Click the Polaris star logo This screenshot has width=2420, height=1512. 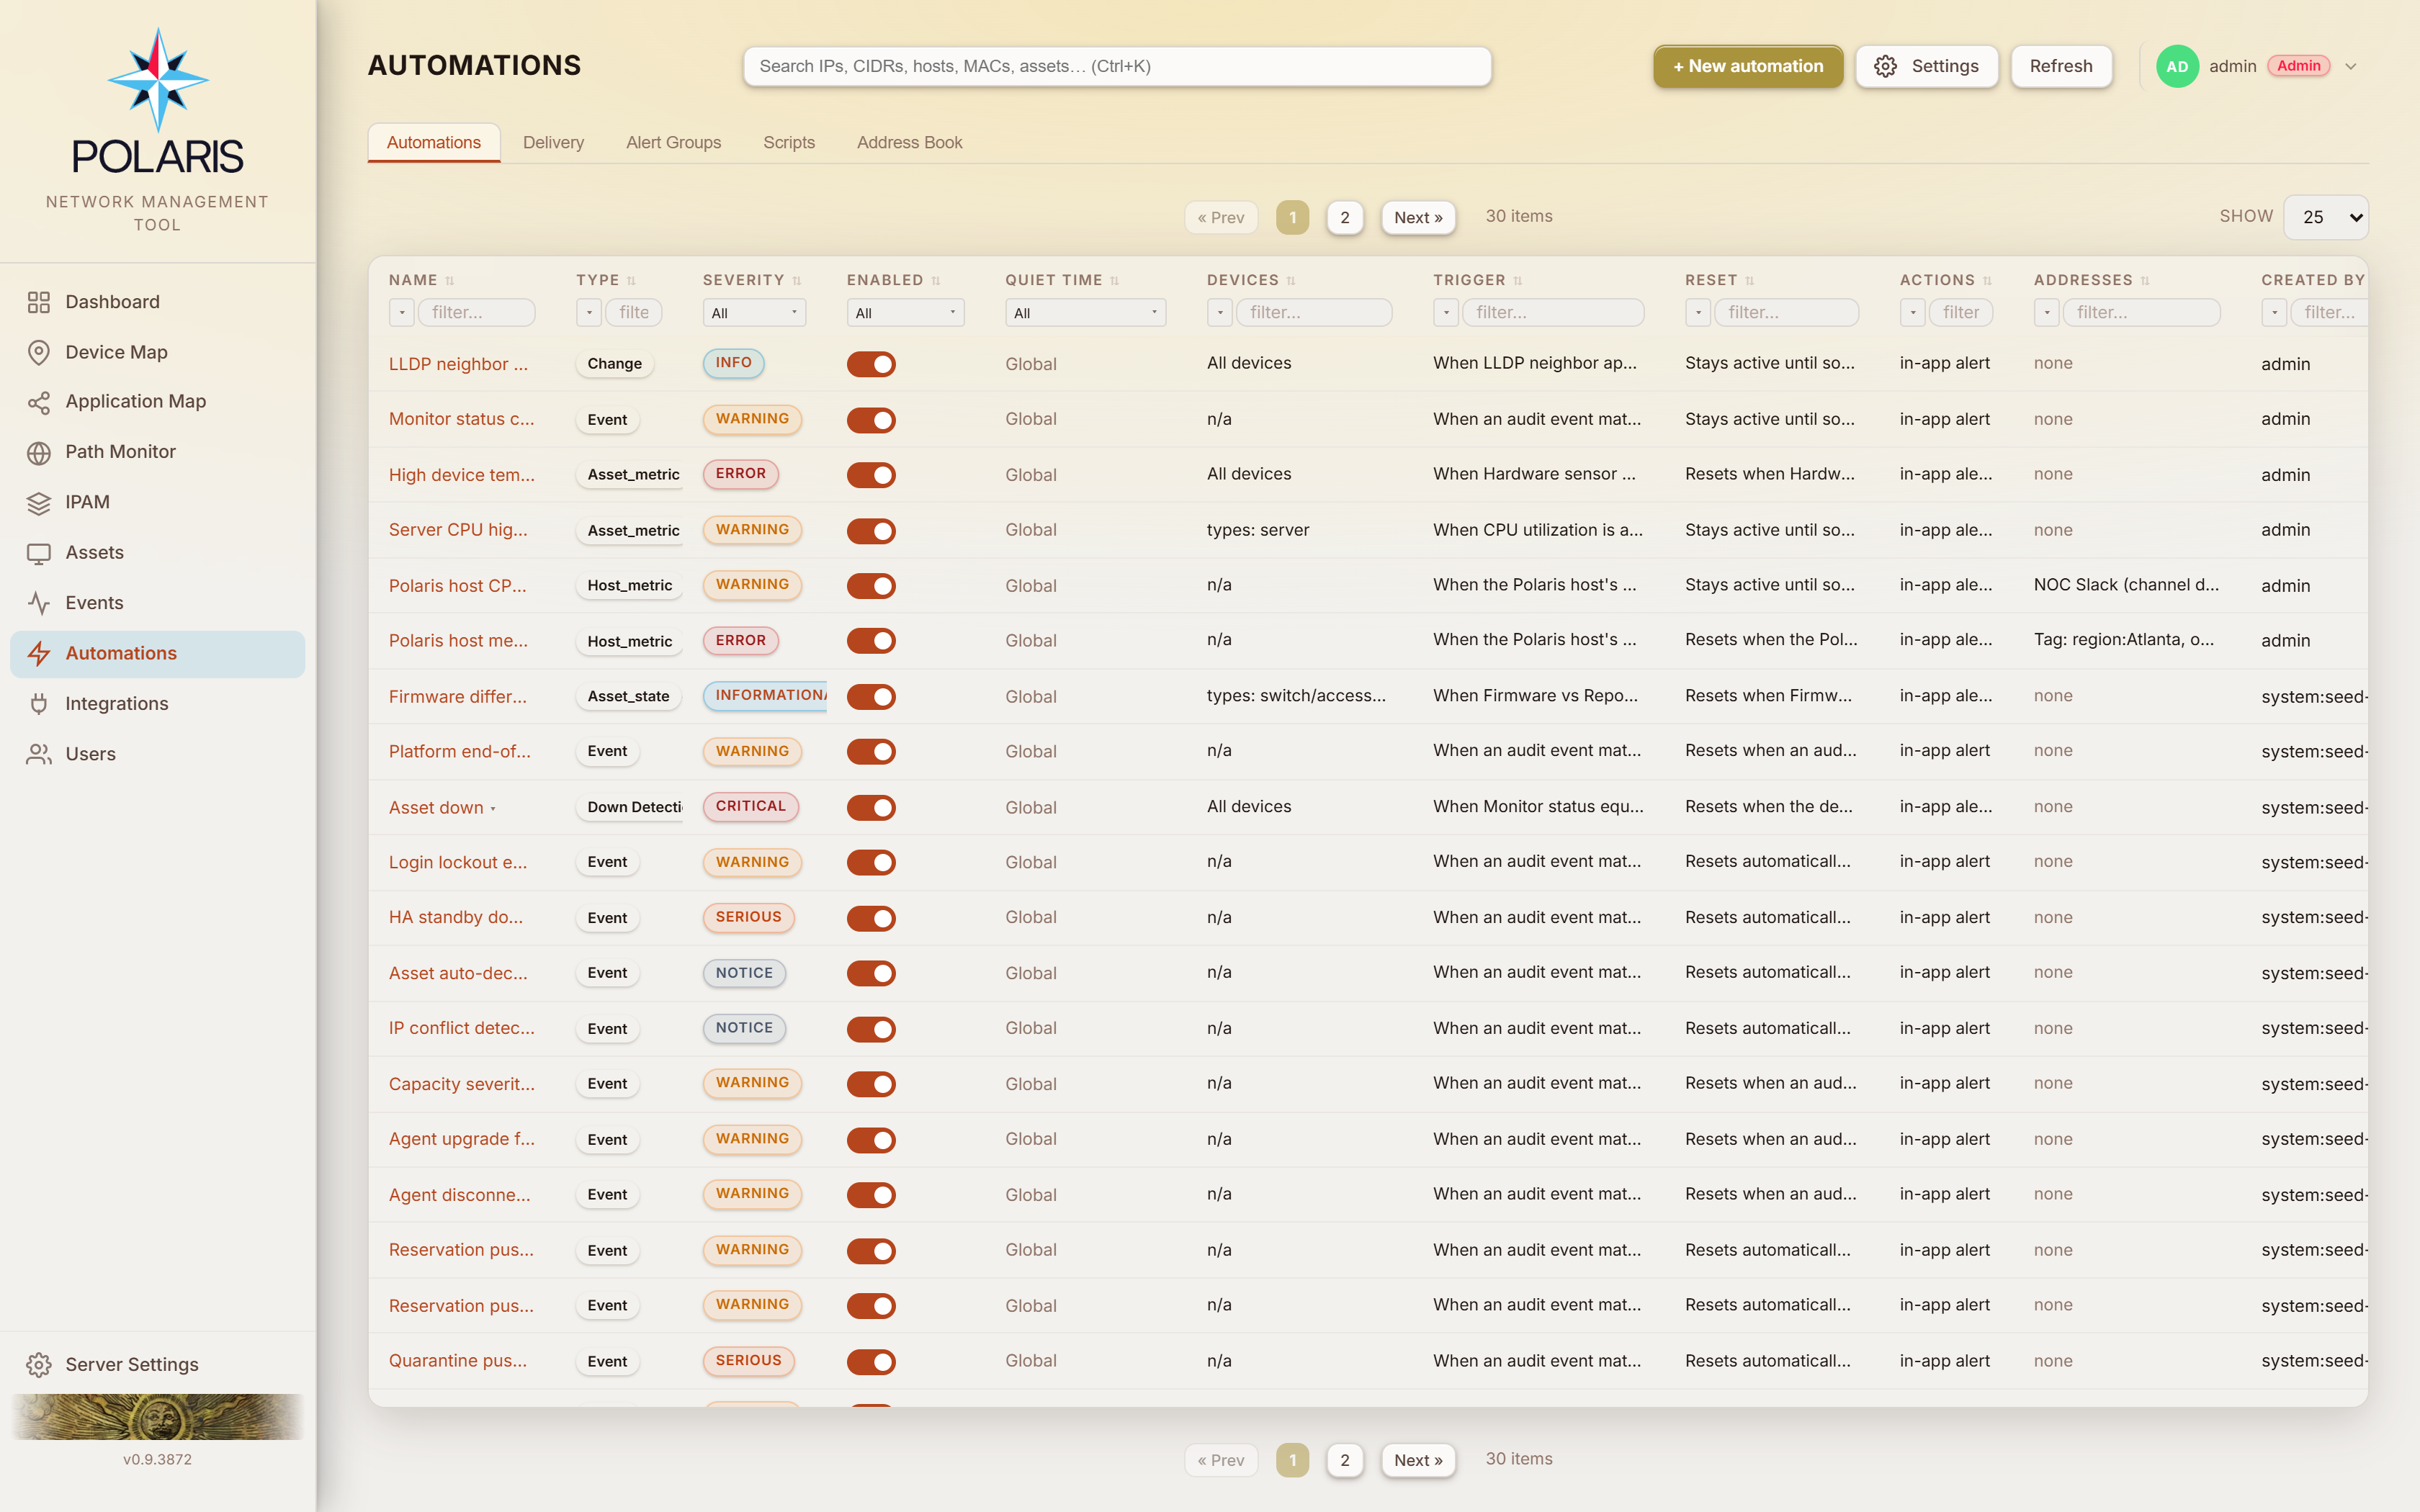click(x=158, y=80)
